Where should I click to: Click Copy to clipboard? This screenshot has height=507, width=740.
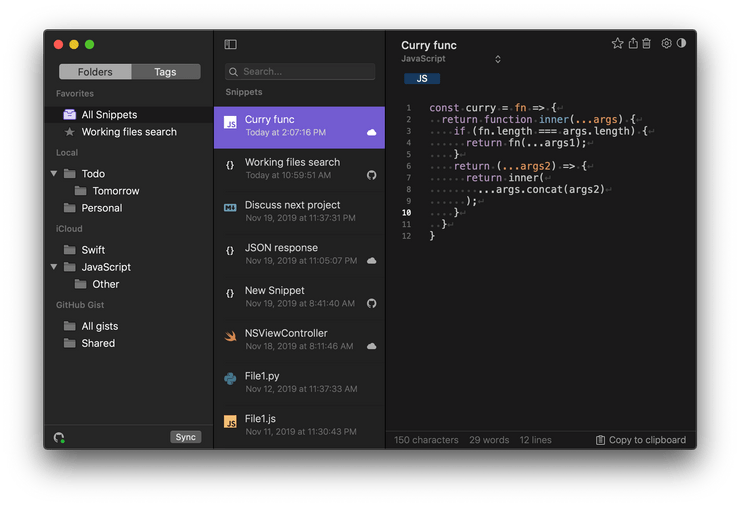641,440
